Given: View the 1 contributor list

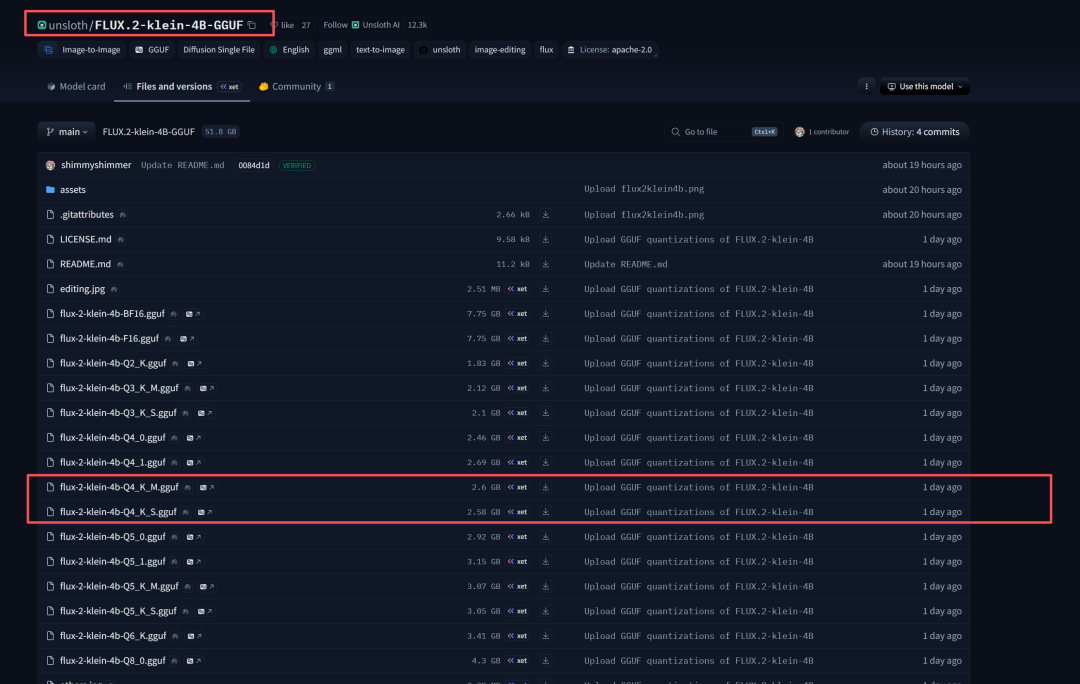Looking at the screenshot, I should [x=822, y=132].
